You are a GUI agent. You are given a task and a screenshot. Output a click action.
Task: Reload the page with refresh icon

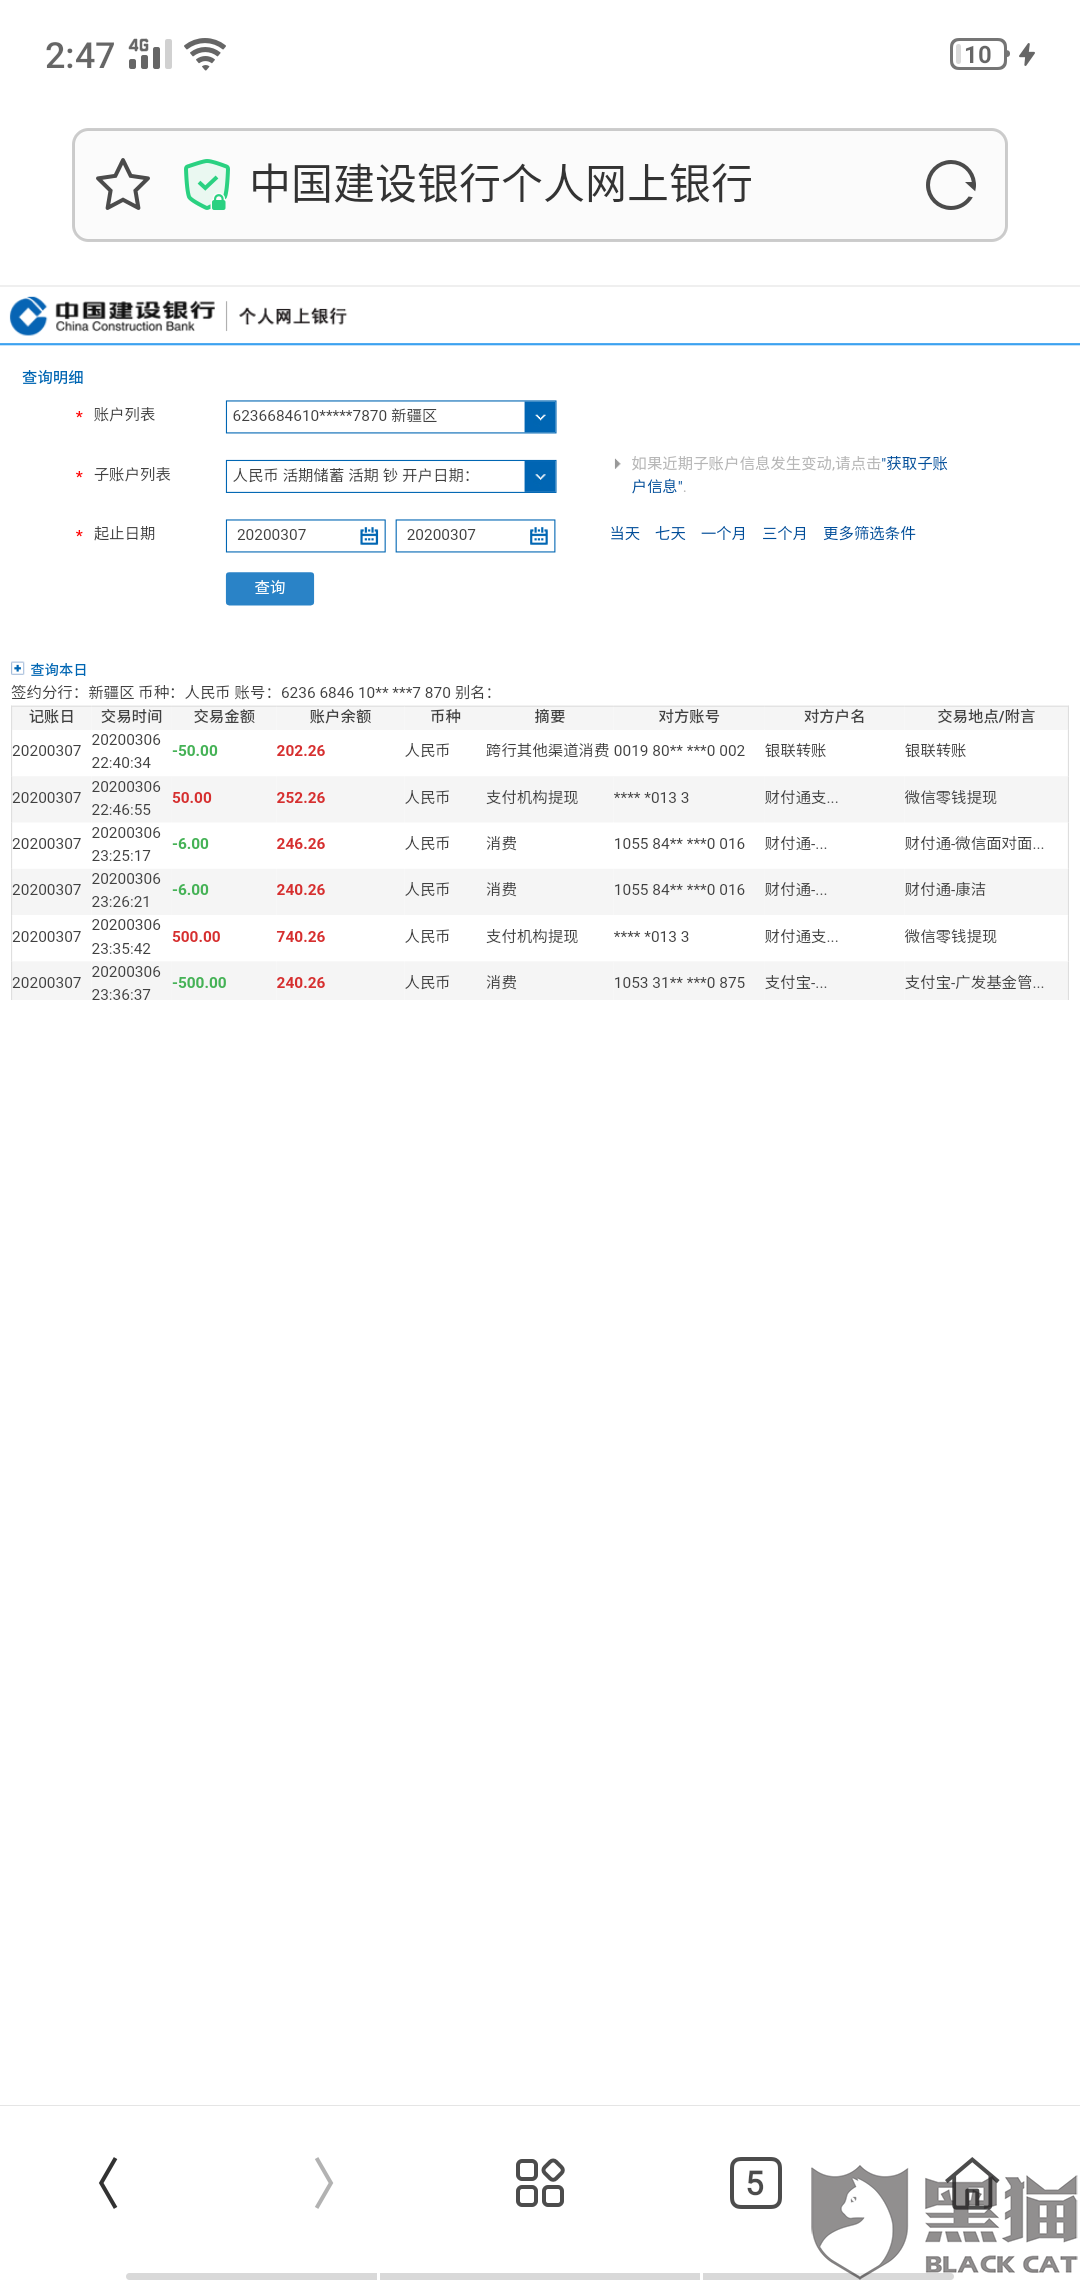950,185
